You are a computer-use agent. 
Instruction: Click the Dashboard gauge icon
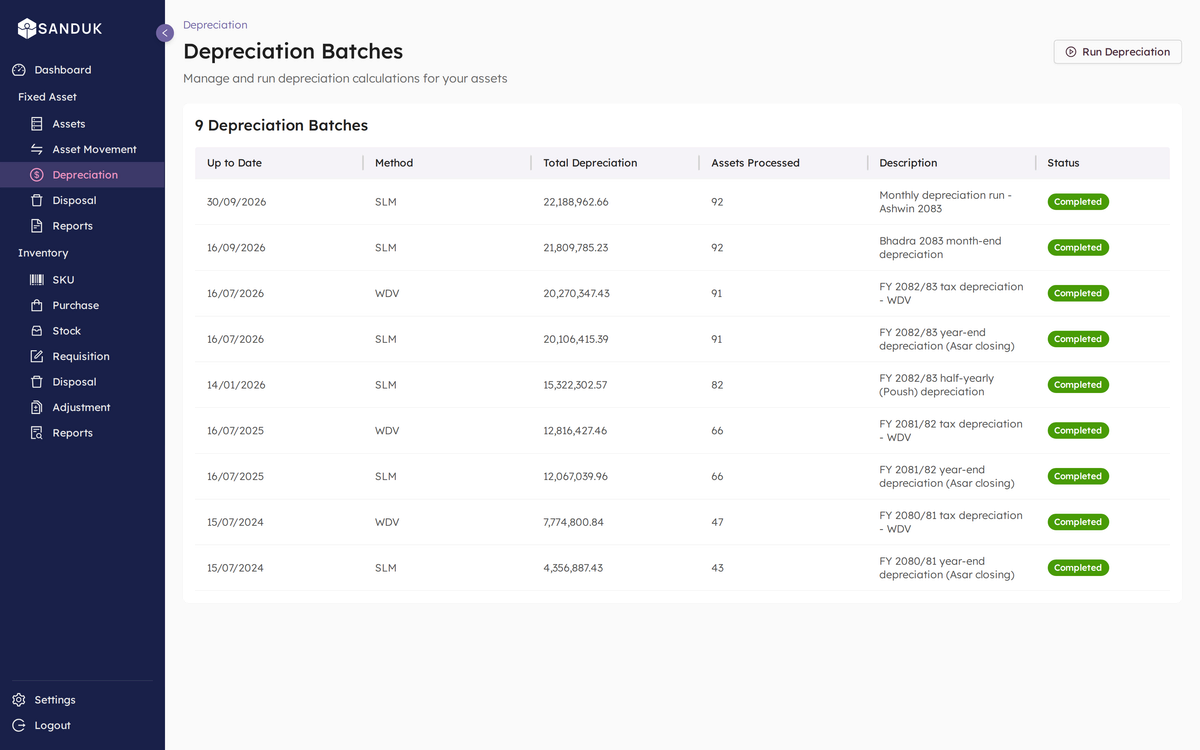tap(19, 70)
